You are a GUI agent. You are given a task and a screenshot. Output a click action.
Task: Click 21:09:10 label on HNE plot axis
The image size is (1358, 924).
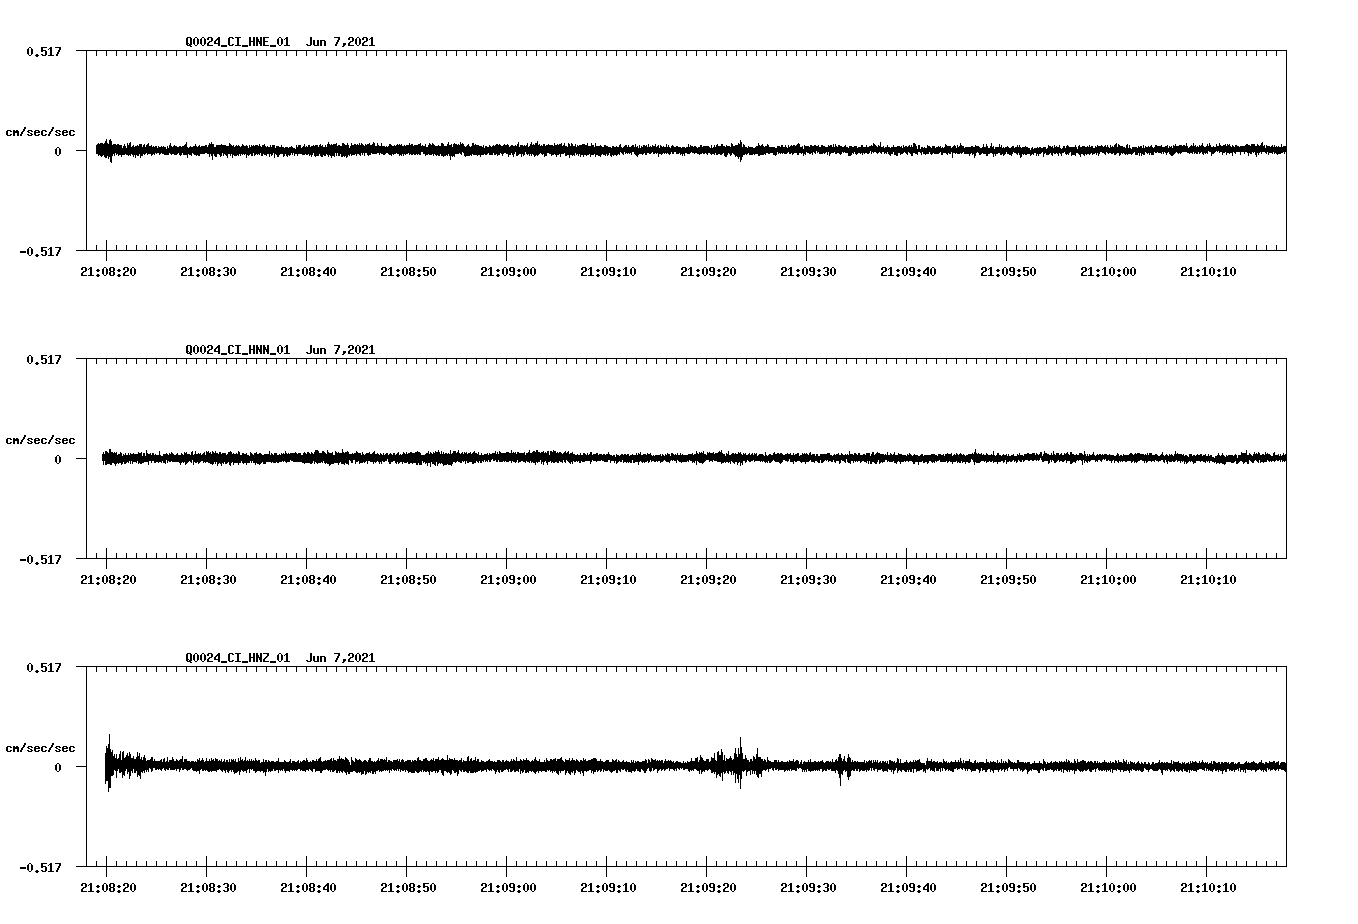pyautogui.click(x=608, y=272)
